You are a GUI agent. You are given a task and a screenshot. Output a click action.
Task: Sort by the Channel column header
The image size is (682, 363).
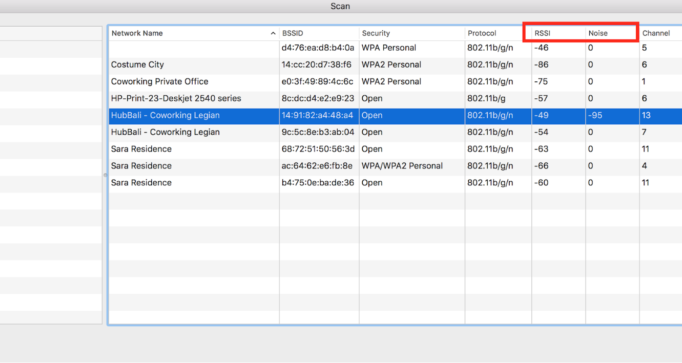(661, 33)
